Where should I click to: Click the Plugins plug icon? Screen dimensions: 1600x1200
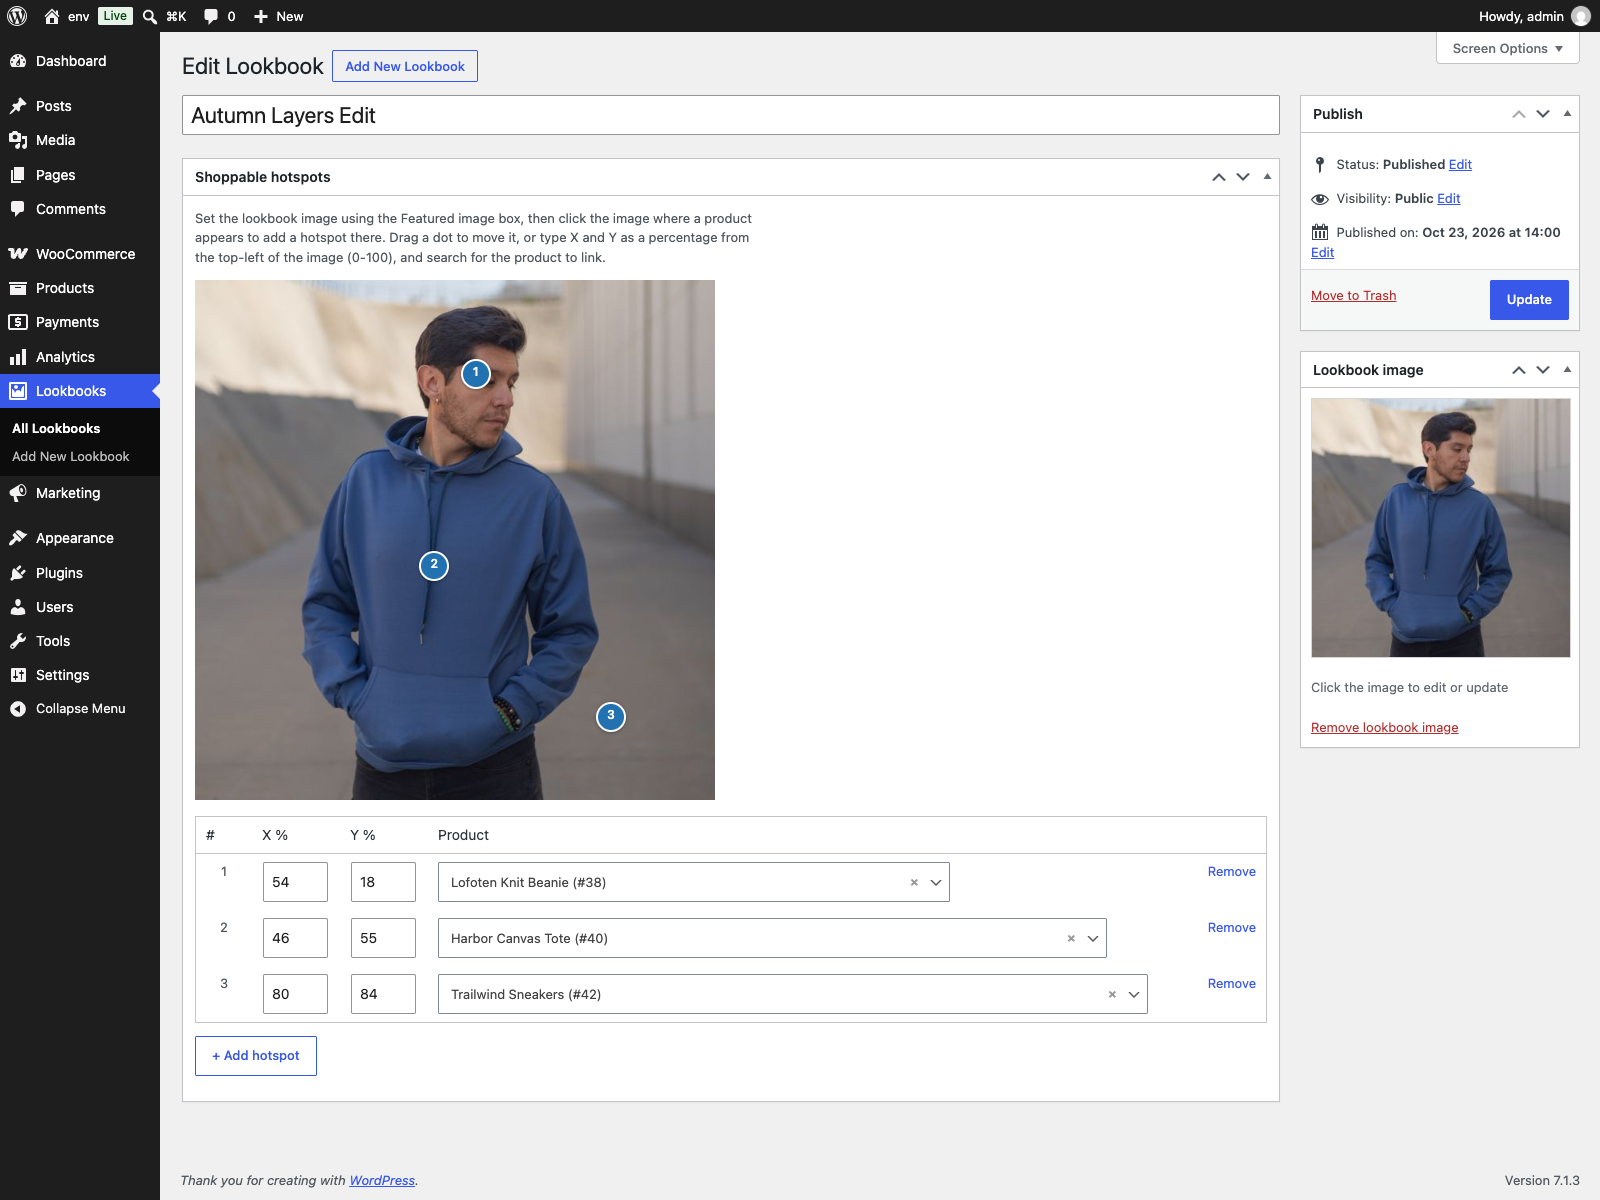(18, 573)
